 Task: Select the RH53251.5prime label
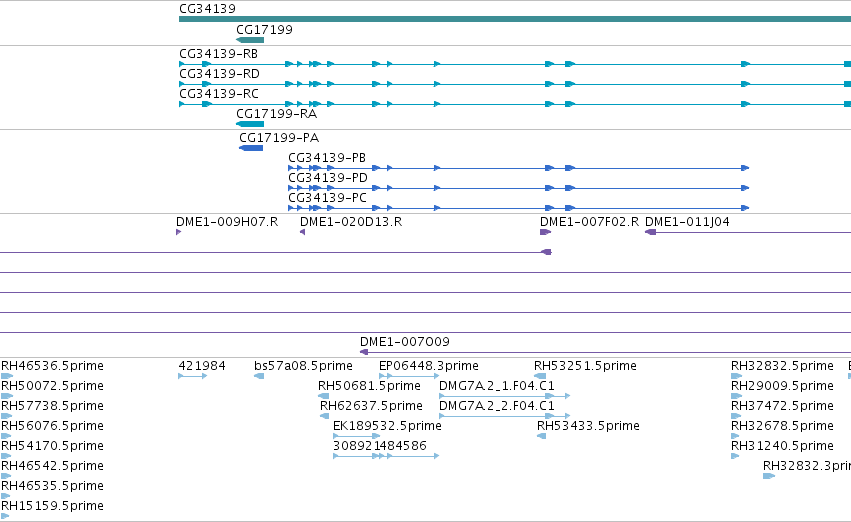pyautogui.click(x=585, y=366)
